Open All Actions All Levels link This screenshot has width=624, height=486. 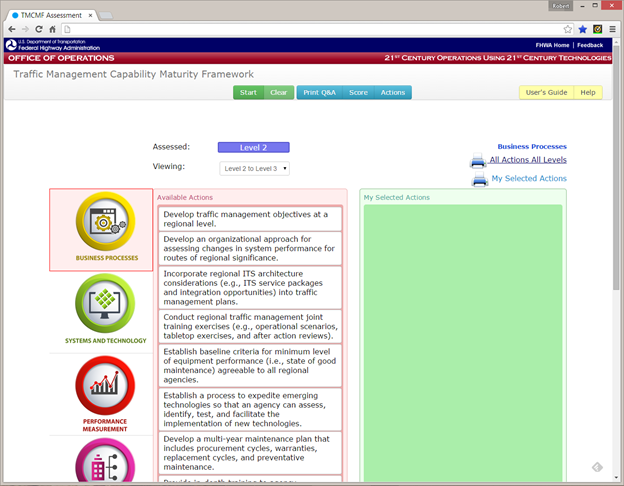coord(528,160)
